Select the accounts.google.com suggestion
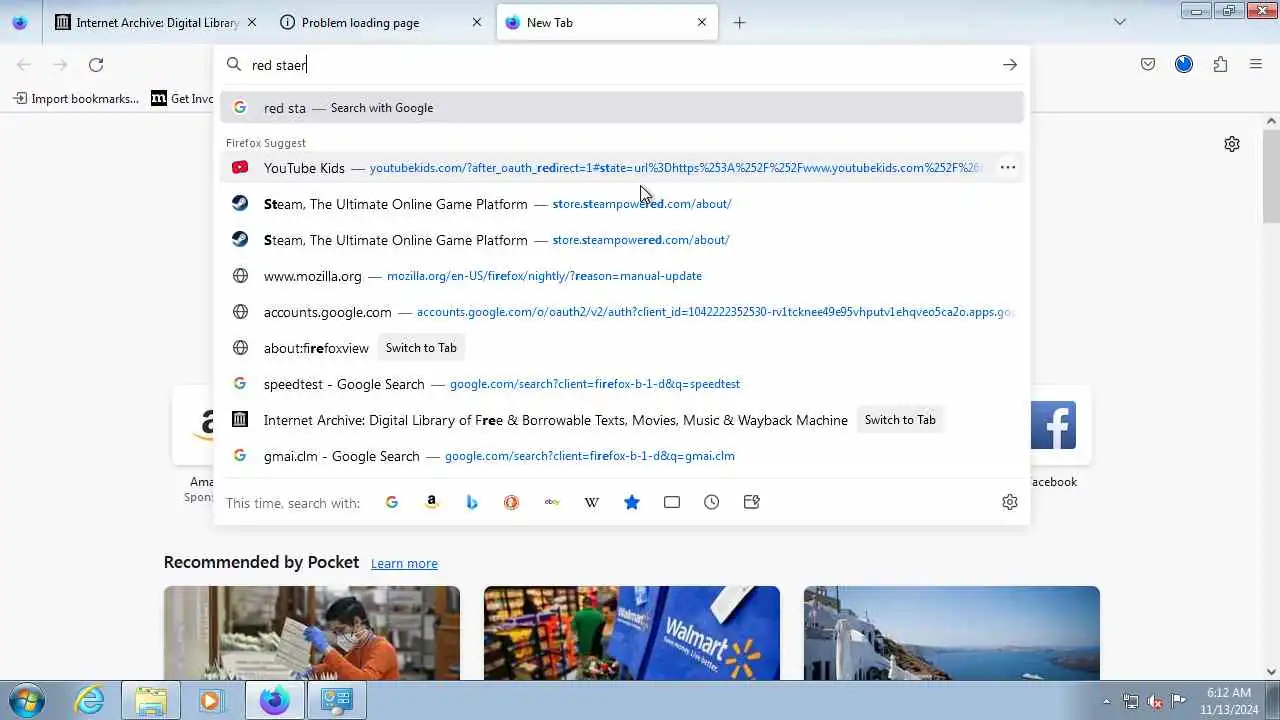This screenshot has width=1280, height=720. coord(622,312)
